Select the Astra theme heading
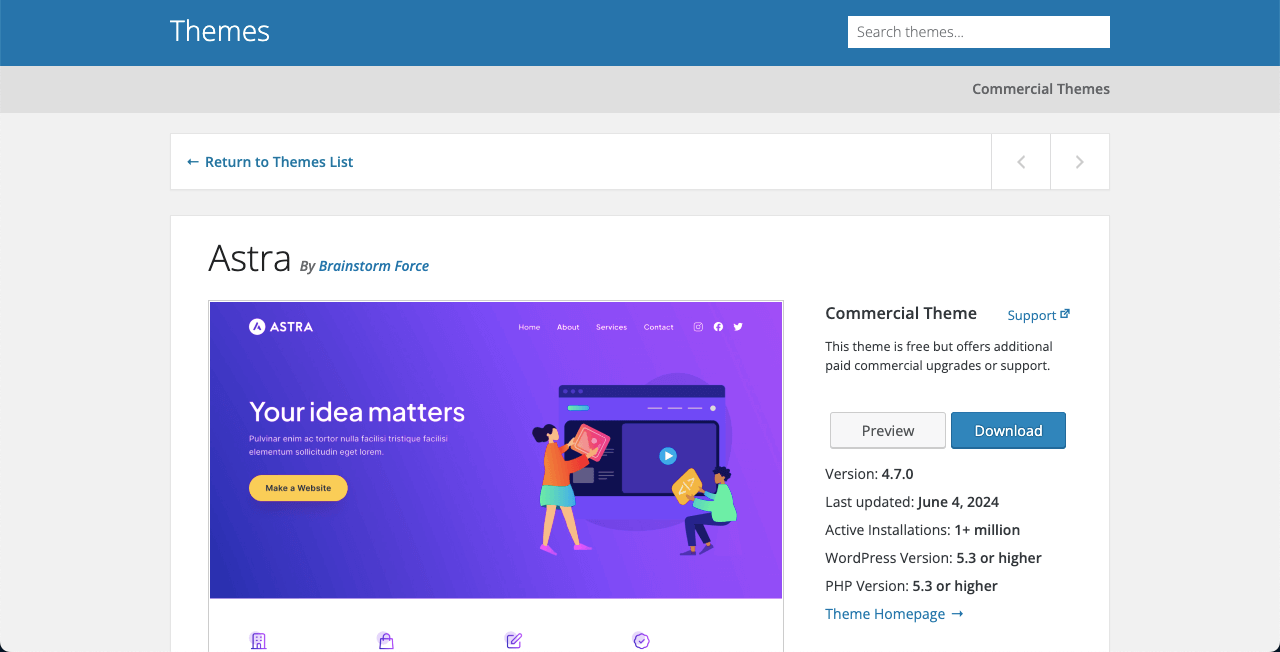The width and height of the screenshot is (1280, 652). 250,258
